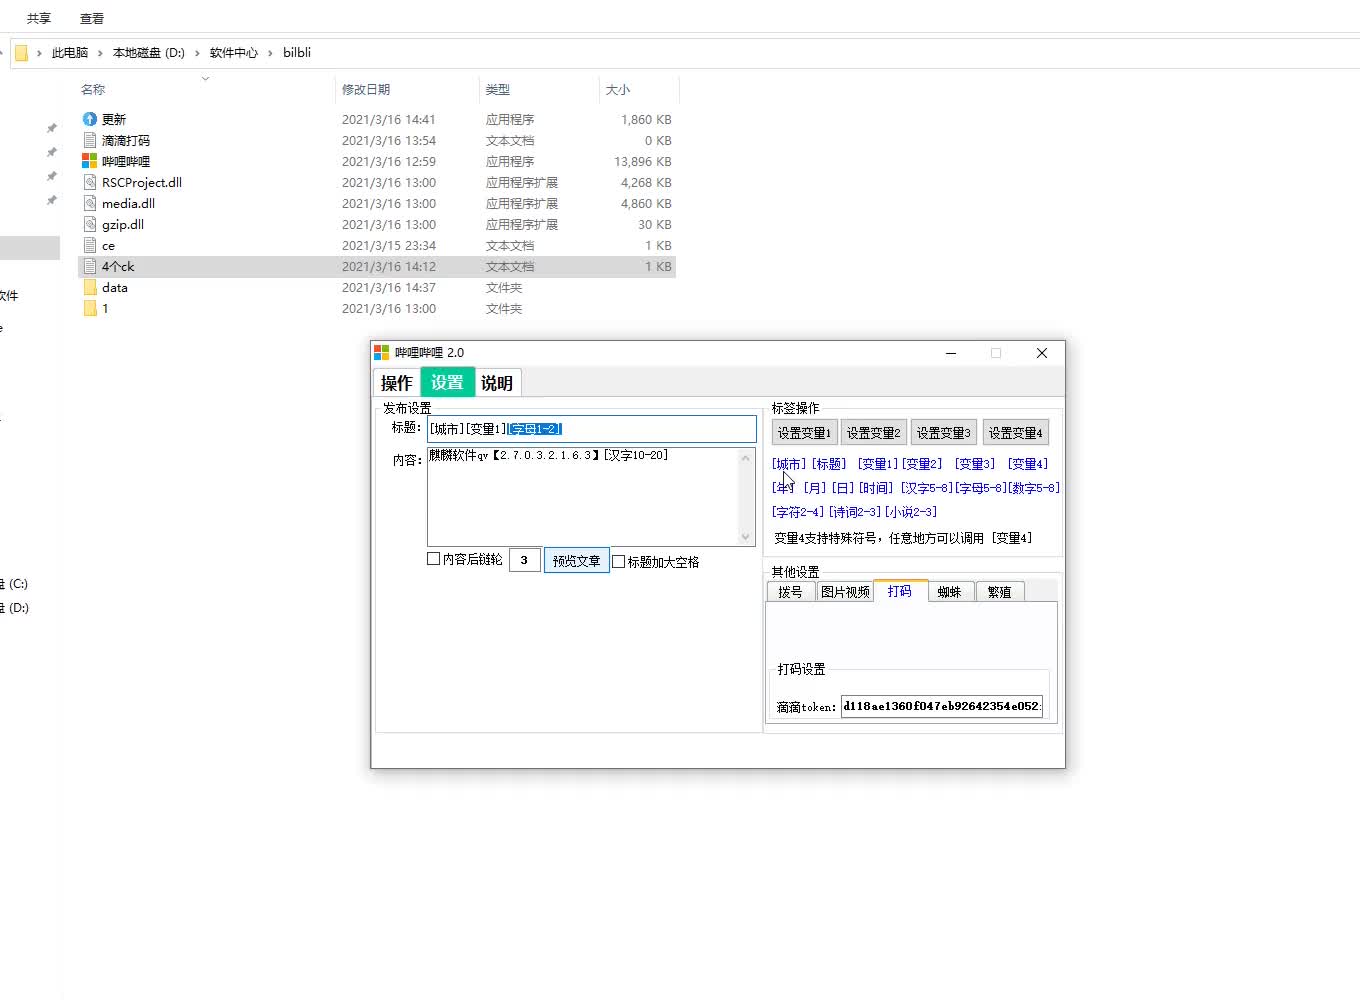This screenshot has width=1360, height=1000.
Task: Expand the chevron after 此电脑 in address bar
Action: (x=100, y=53)
